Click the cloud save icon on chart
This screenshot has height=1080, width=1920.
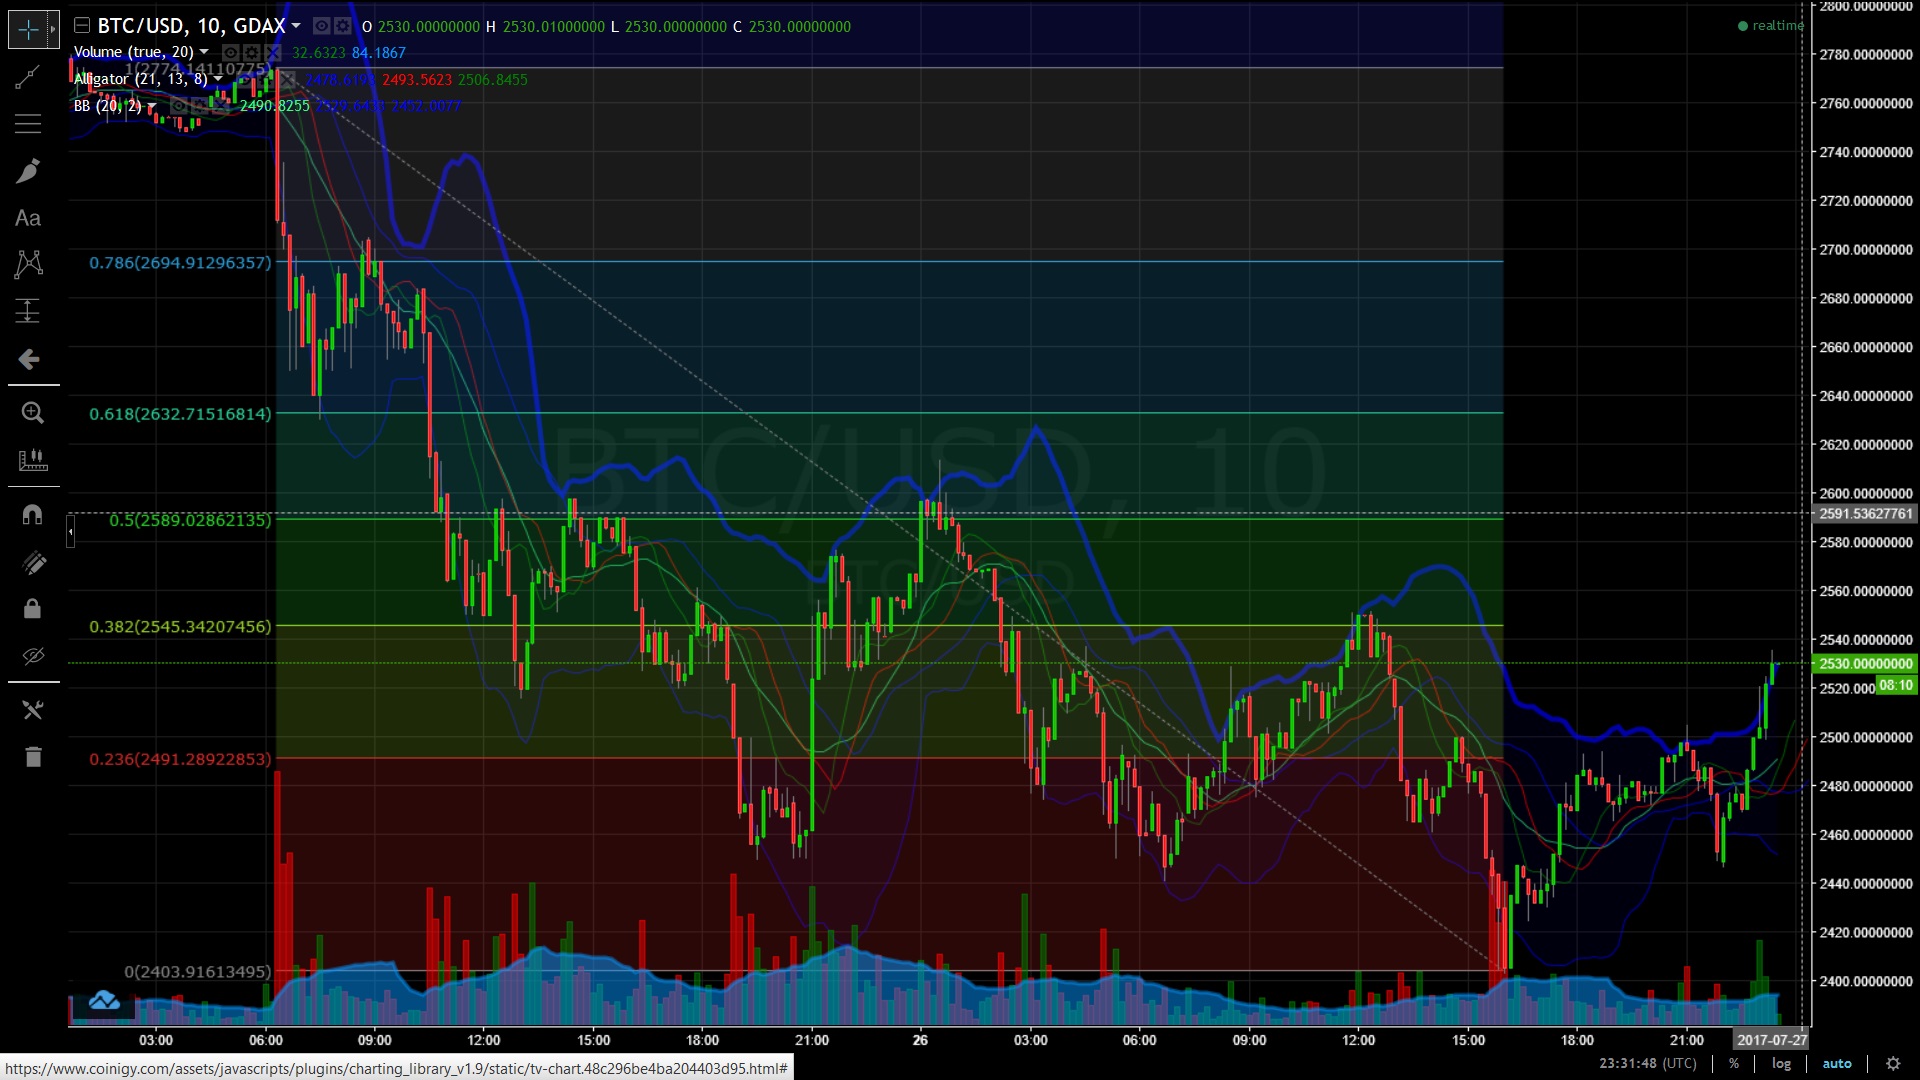tap(104, 1000)
